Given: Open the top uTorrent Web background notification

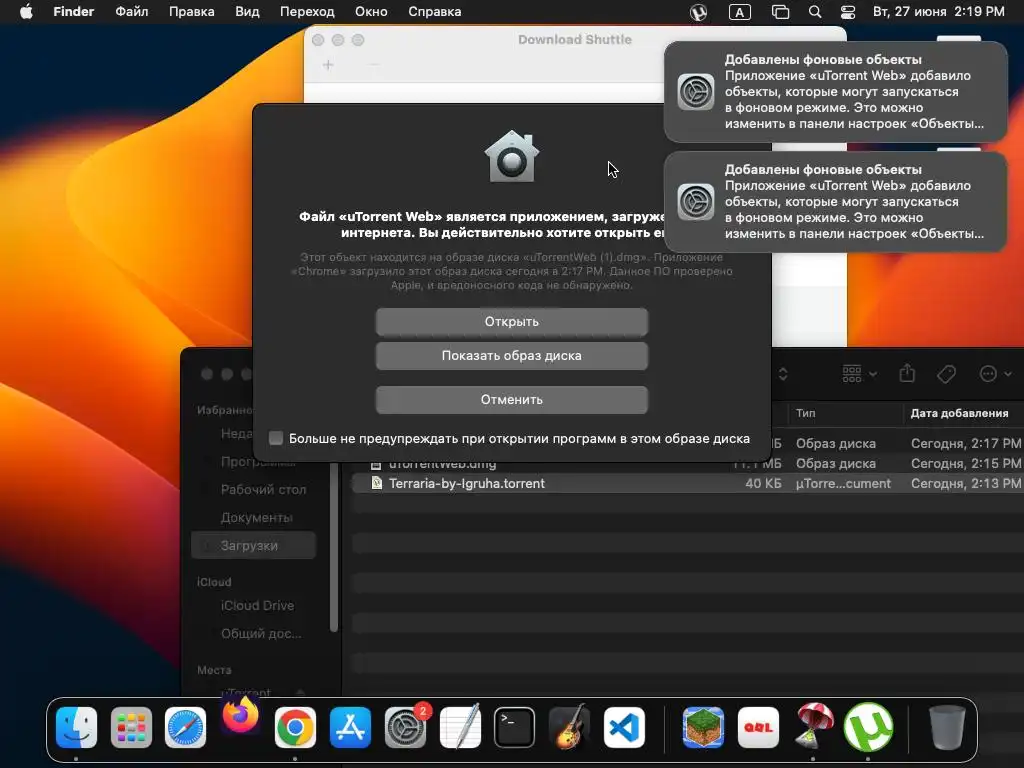Looking at the screenshot, I should point(835,91).
